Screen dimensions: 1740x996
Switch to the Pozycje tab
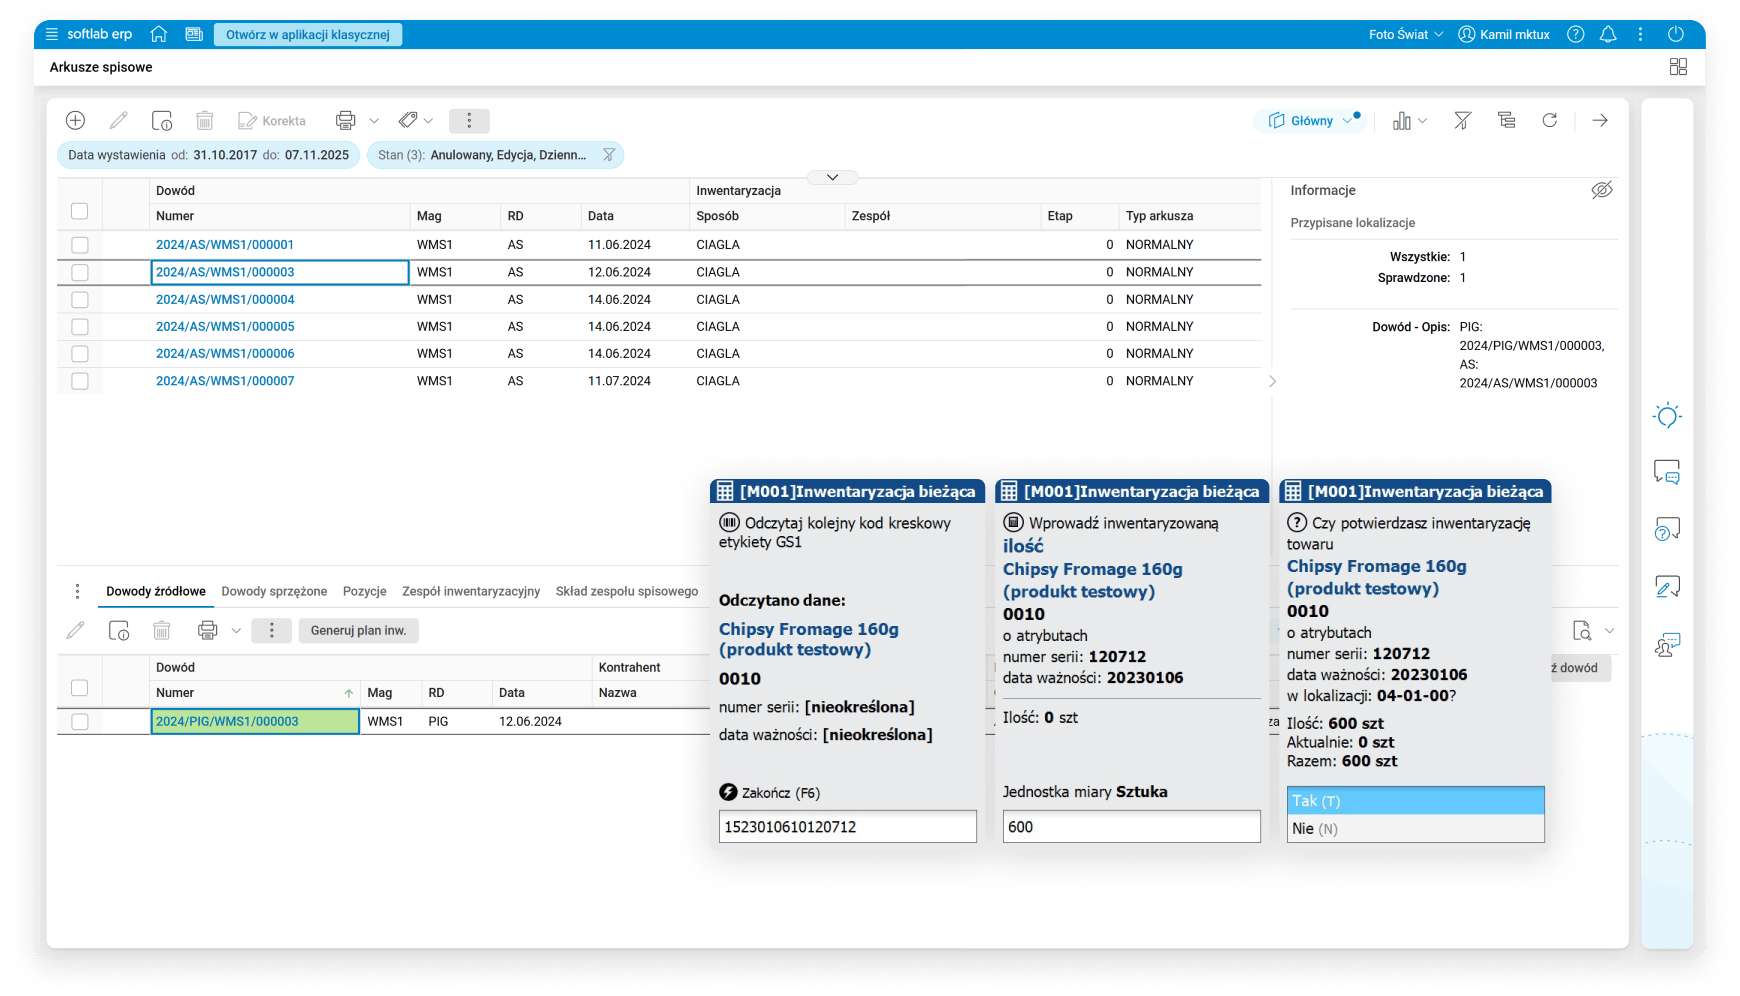(x=364, y=591)
